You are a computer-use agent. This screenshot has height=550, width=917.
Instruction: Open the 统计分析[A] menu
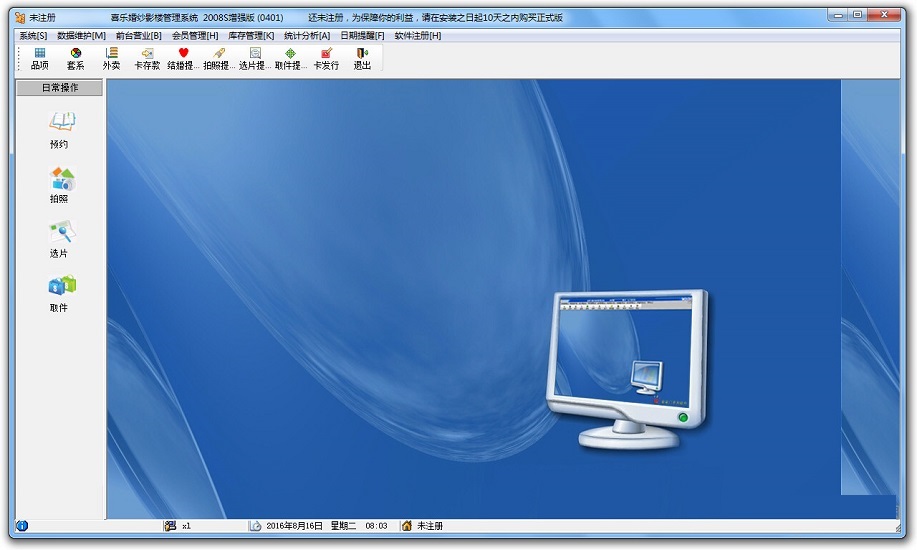[307, 36]
